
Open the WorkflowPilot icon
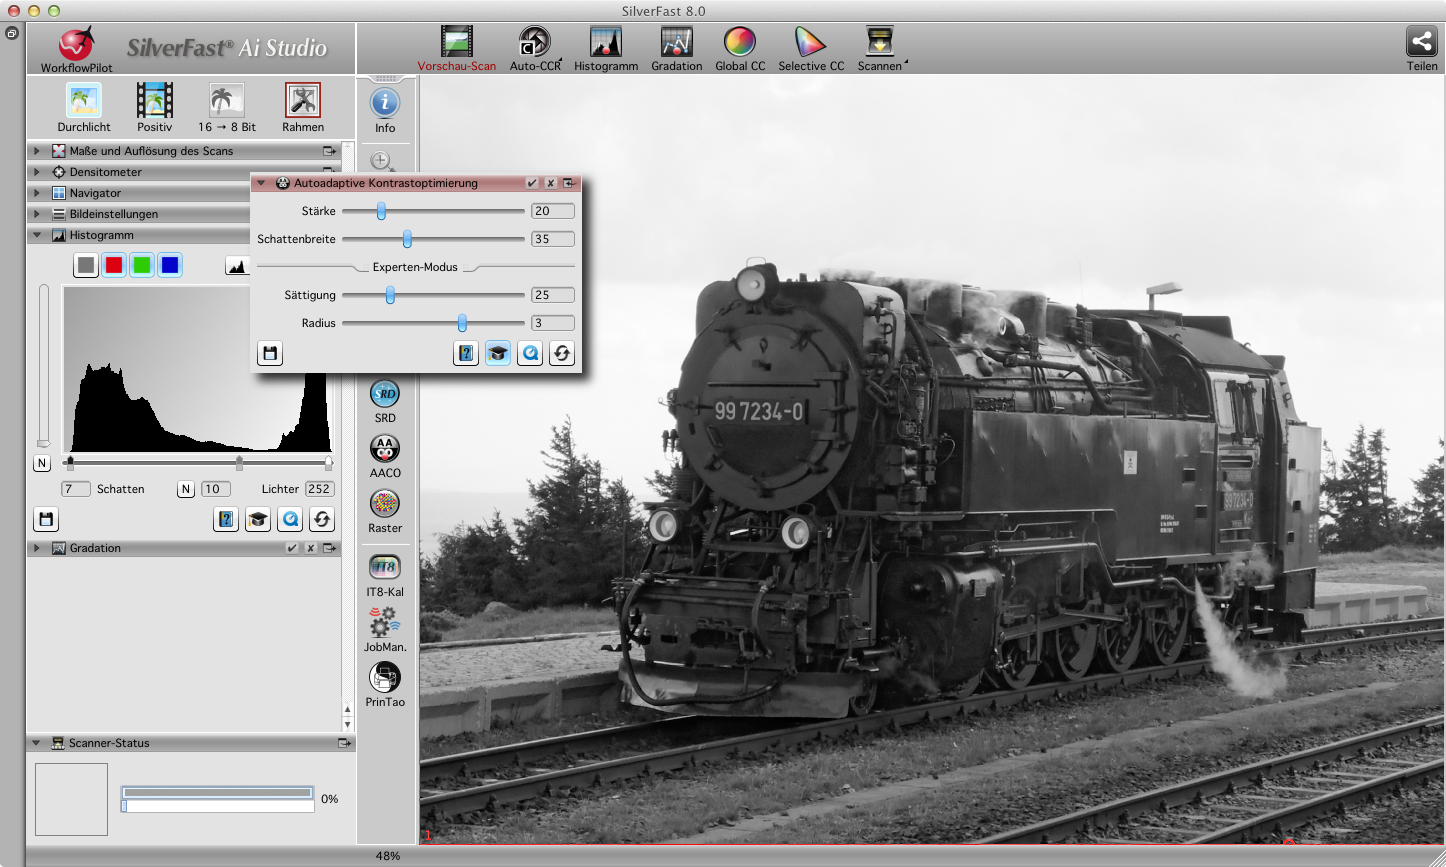coord(76,45)
